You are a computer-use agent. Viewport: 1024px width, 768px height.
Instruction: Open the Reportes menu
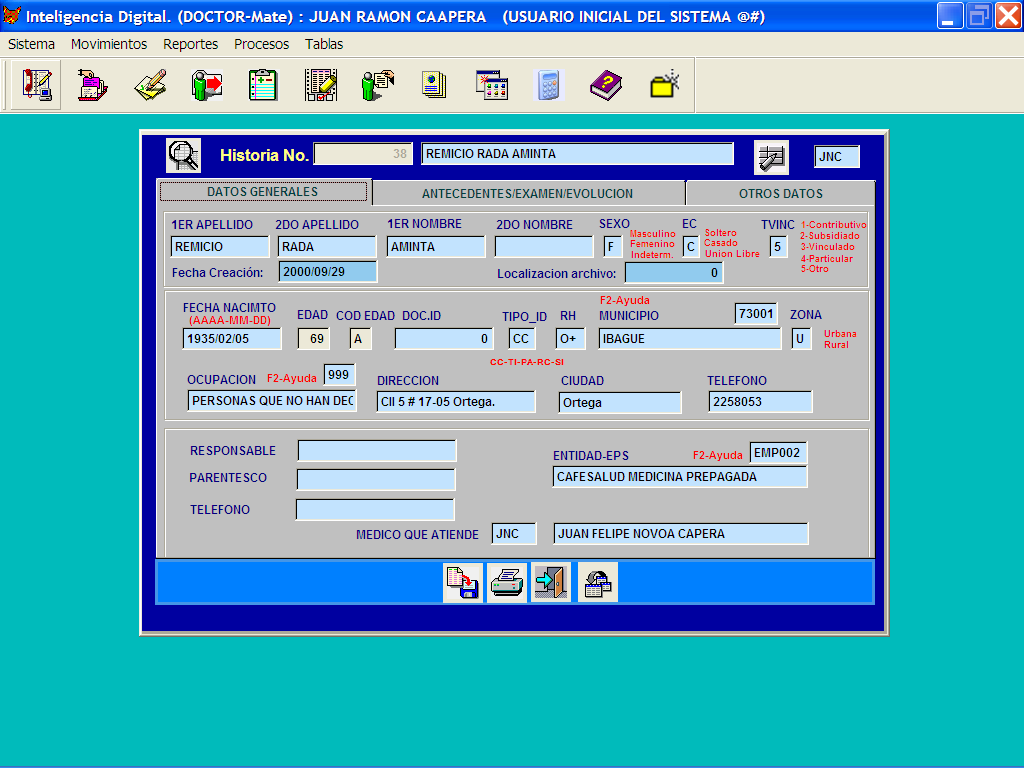191,44
